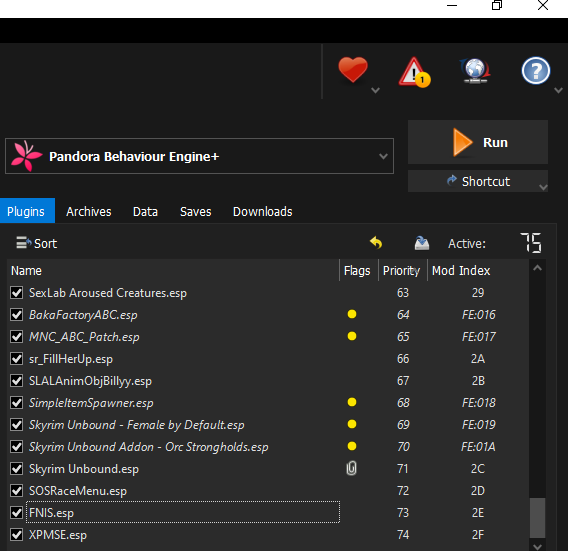Click the Pandora pink flower icon

click(26, 156)
